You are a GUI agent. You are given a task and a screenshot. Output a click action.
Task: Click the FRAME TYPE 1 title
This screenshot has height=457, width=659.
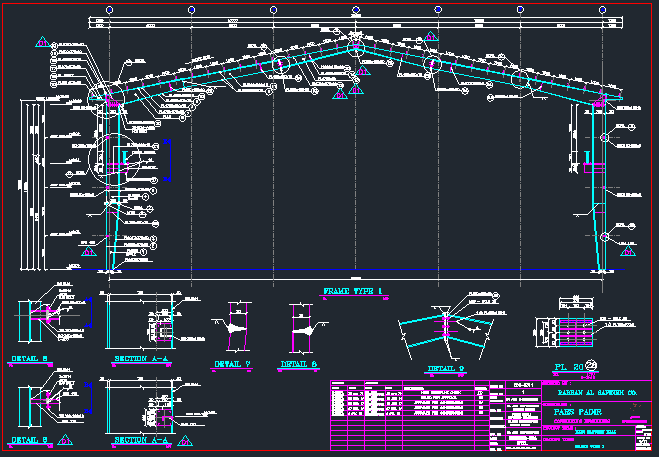[x=353, y=291]
